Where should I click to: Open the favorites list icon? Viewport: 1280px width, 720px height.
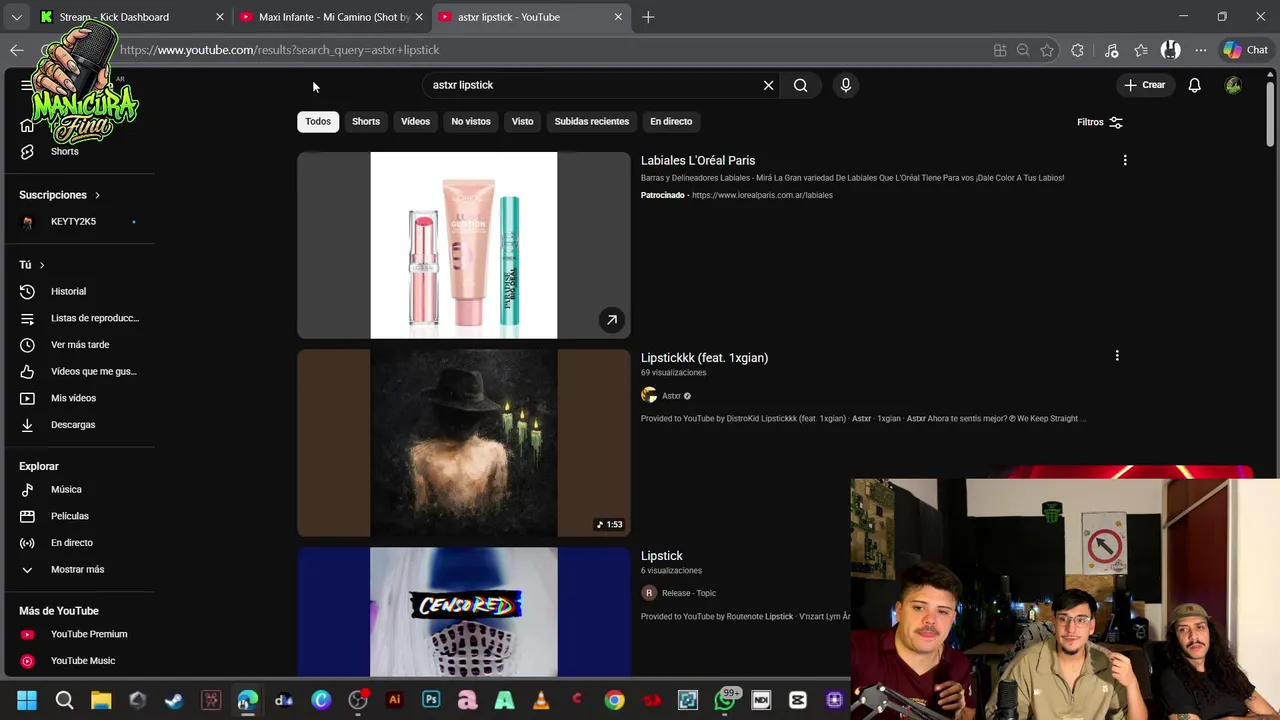[x=1141, y=50]
